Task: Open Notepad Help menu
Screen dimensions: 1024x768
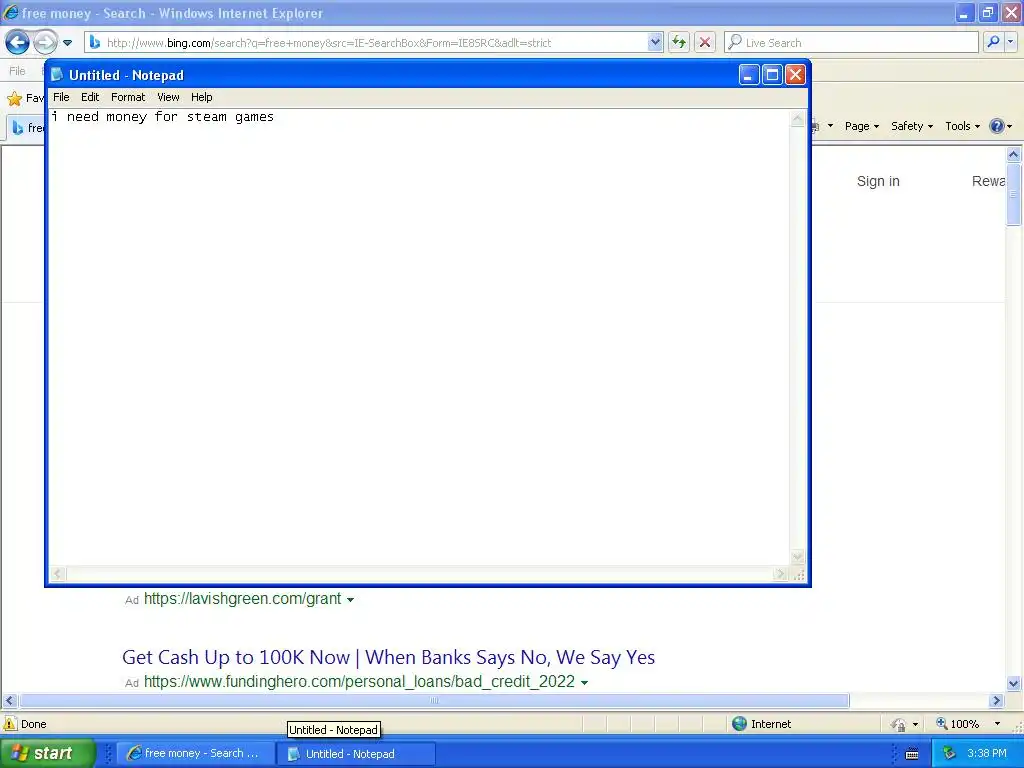Action: coord(201,97)
